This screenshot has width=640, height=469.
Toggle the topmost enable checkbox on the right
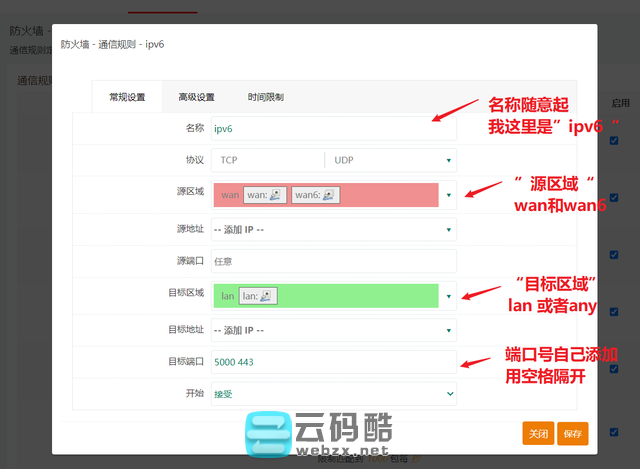coord(614,140)
